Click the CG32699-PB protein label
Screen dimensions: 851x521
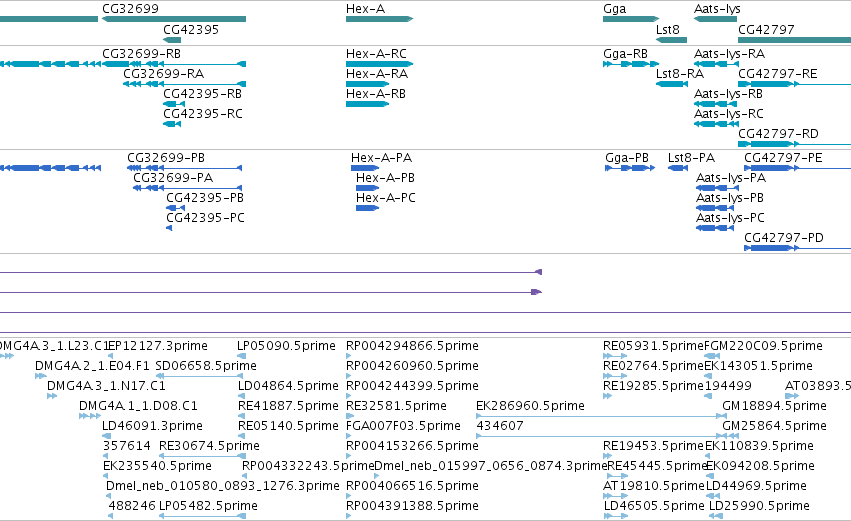[x=166, y=158]
